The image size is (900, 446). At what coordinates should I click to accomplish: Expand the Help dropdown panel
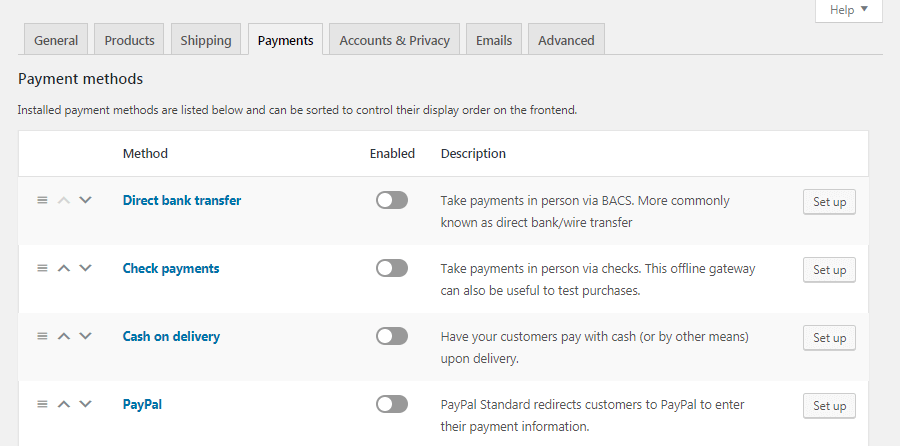(849, 10)
